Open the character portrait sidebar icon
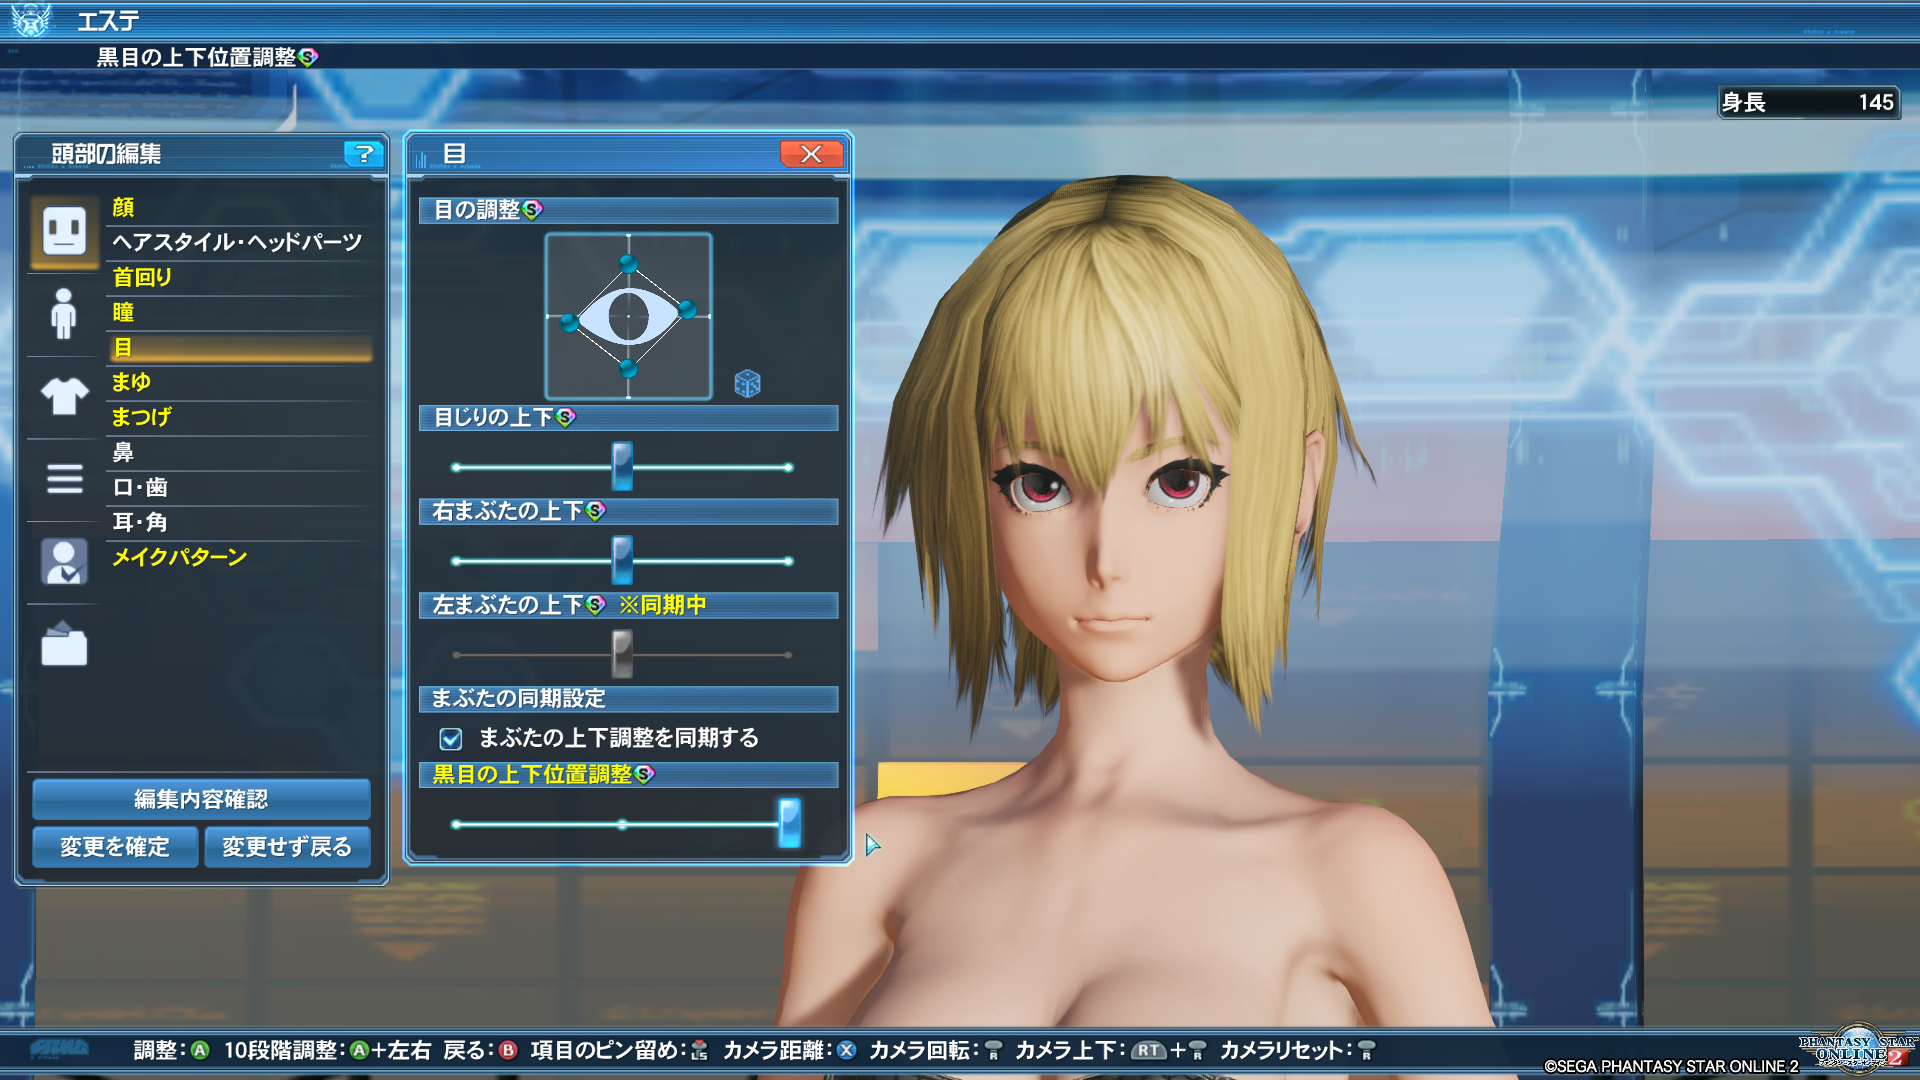This screenshot has width=1920, height=1080. [x=64, y=561]
